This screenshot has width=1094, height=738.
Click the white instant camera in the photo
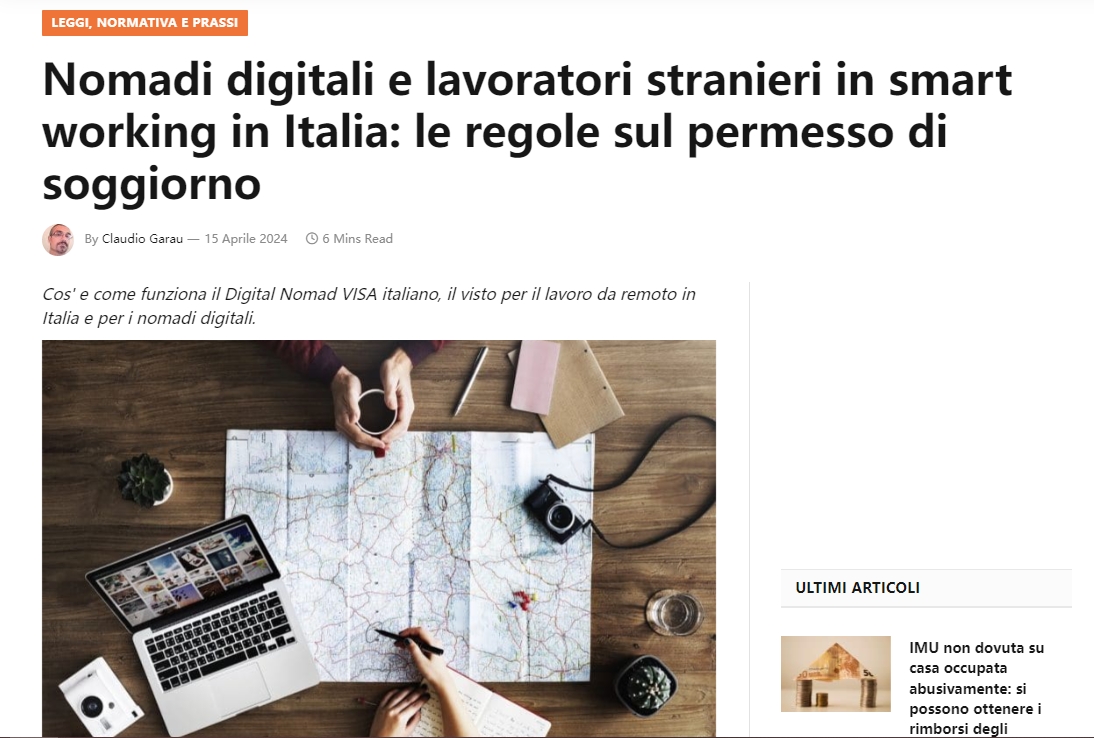pyautogui.click(x=100, y=698)
